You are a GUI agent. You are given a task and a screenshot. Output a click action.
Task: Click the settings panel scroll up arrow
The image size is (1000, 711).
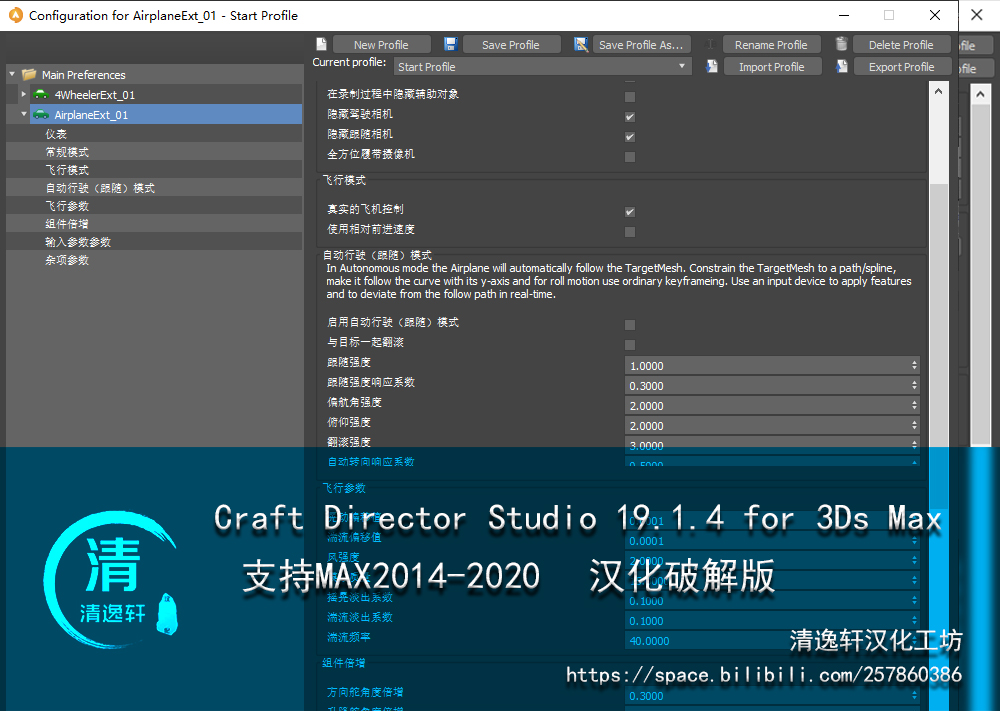(938, 91)
